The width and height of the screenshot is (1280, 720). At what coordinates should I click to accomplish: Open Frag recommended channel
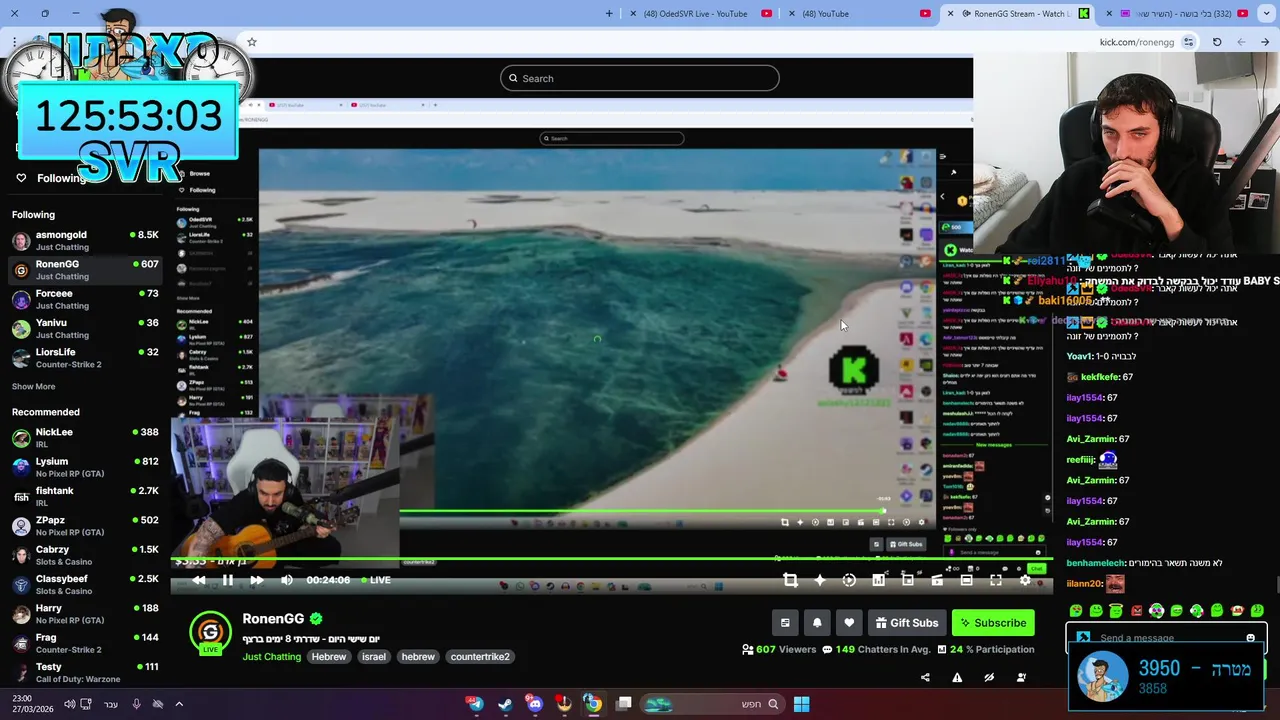pyautogui.click(x=85, y=643)
